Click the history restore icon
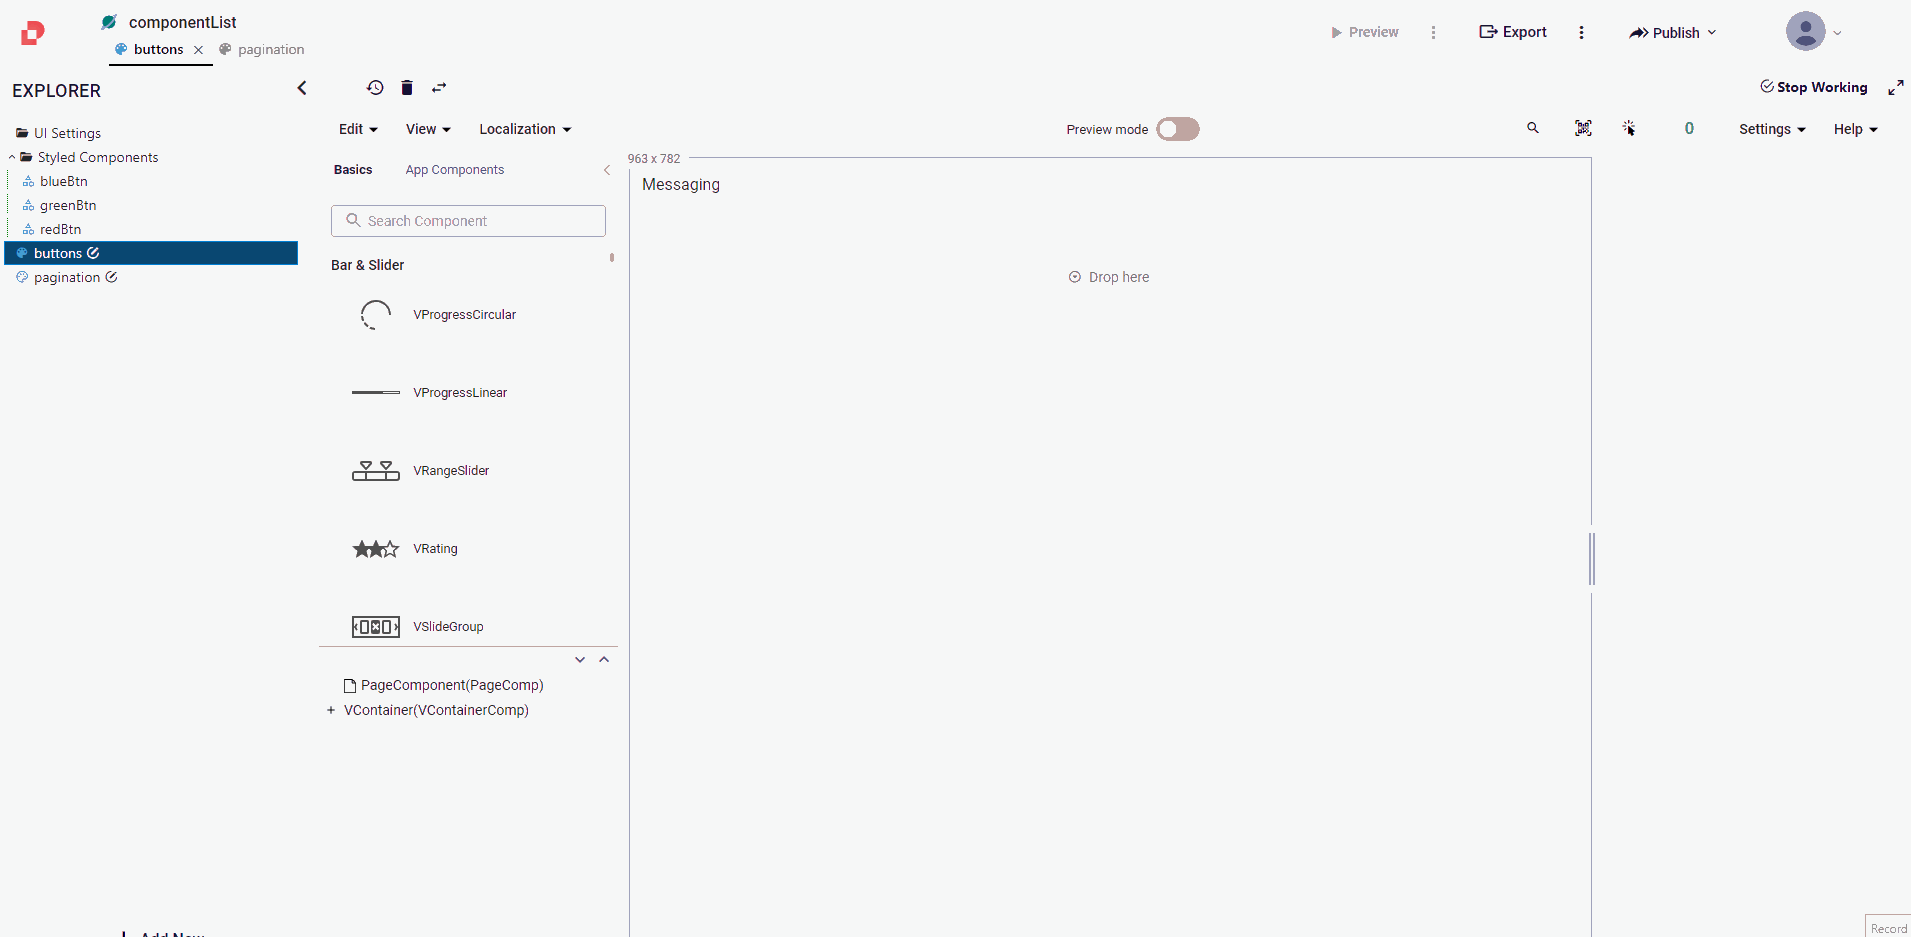 (375, 88)
